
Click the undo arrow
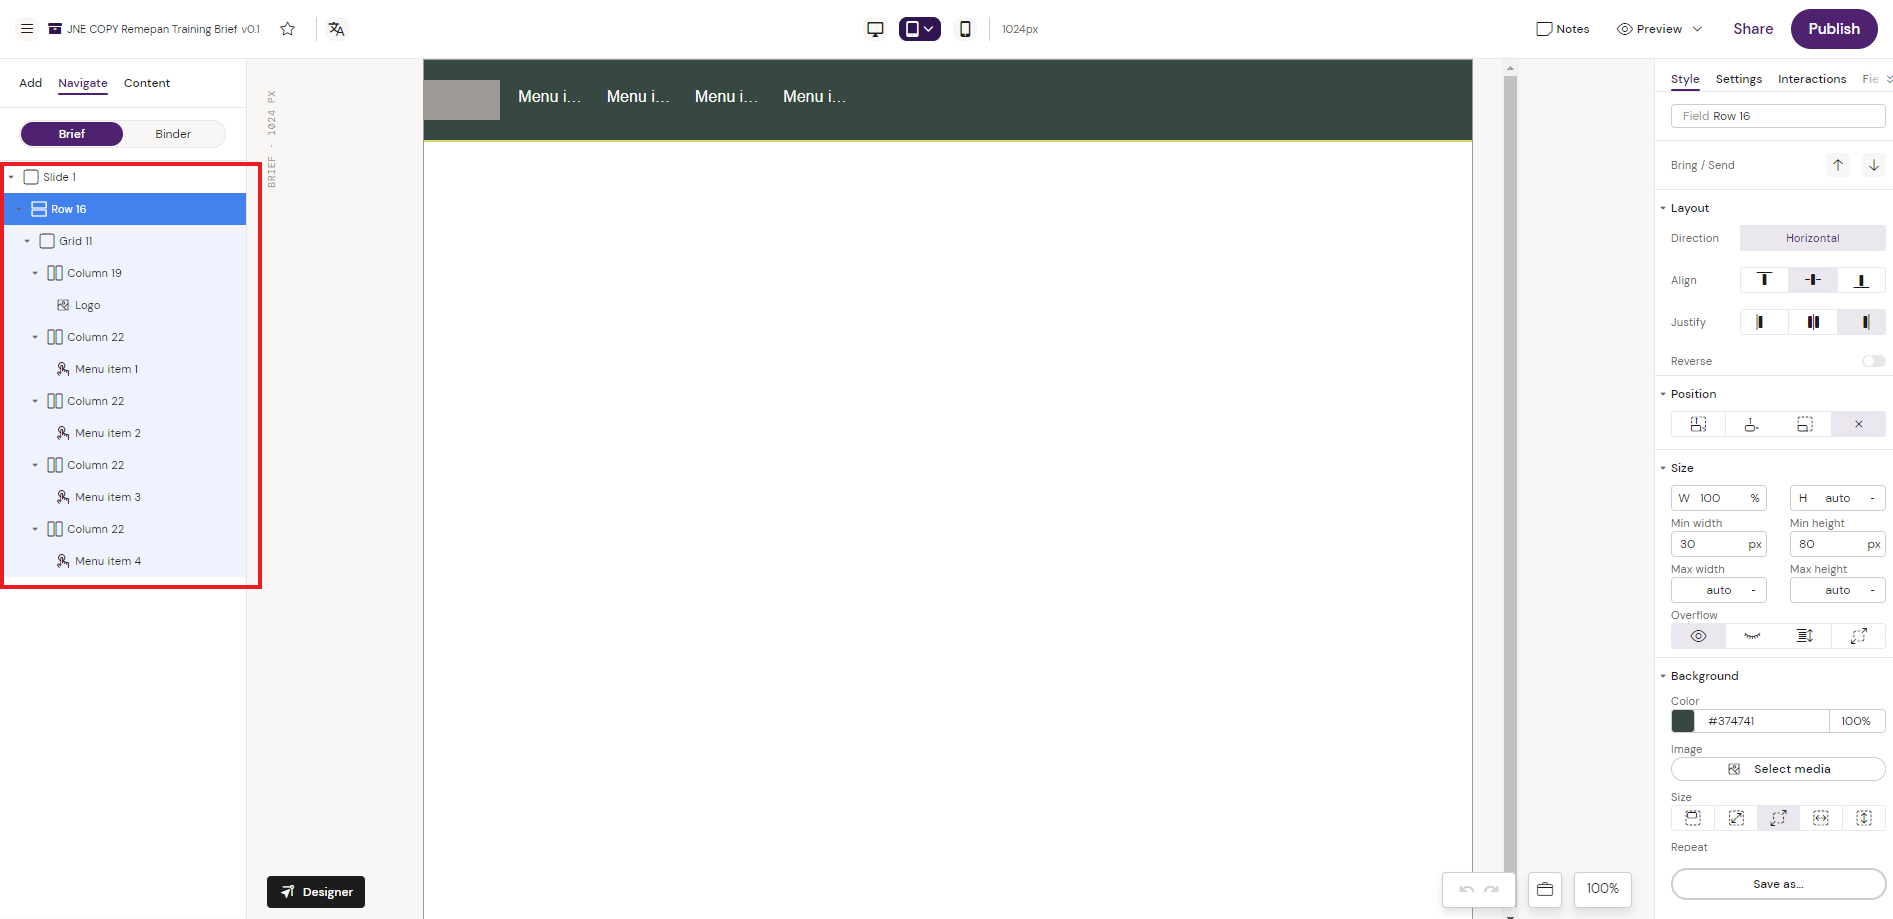[1466, 889]
